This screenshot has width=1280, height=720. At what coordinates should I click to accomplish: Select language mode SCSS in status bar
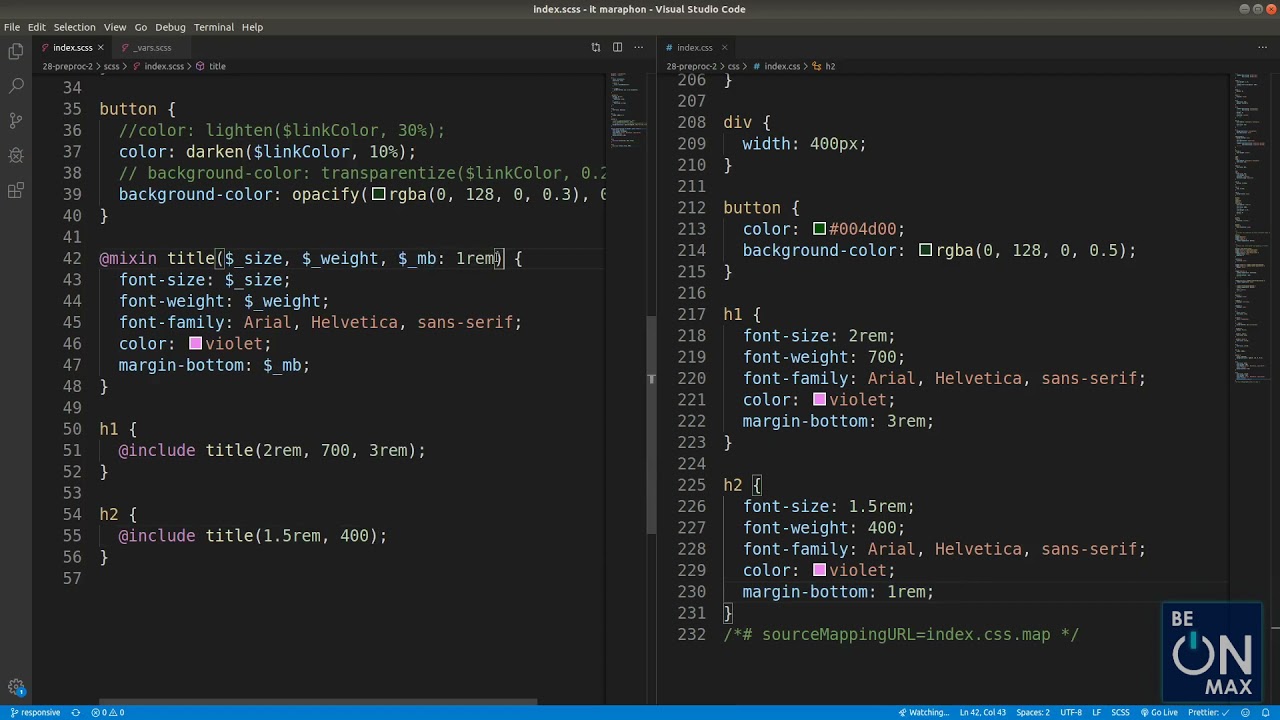1120,712
